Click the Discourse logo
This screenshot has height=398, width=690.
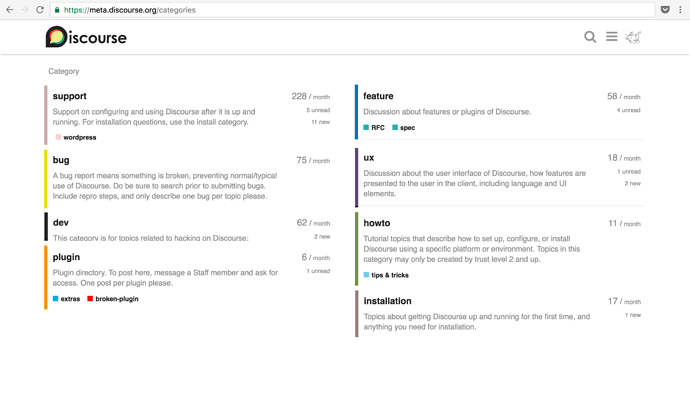coord(86,37)
